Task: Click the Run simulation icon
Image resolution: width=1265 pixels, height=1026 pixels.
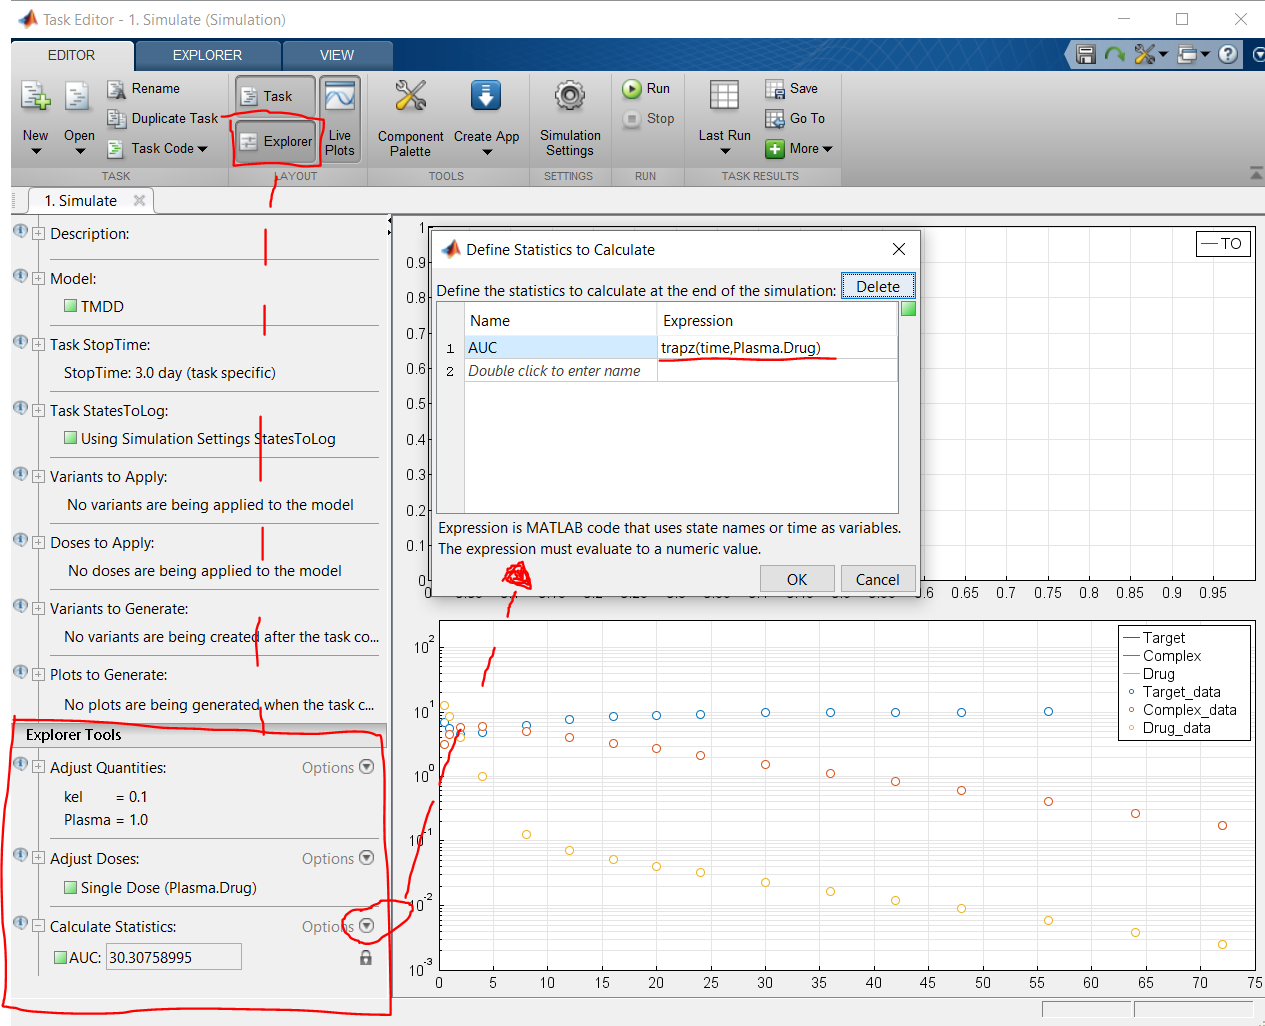Action: [x=632, y=89]
